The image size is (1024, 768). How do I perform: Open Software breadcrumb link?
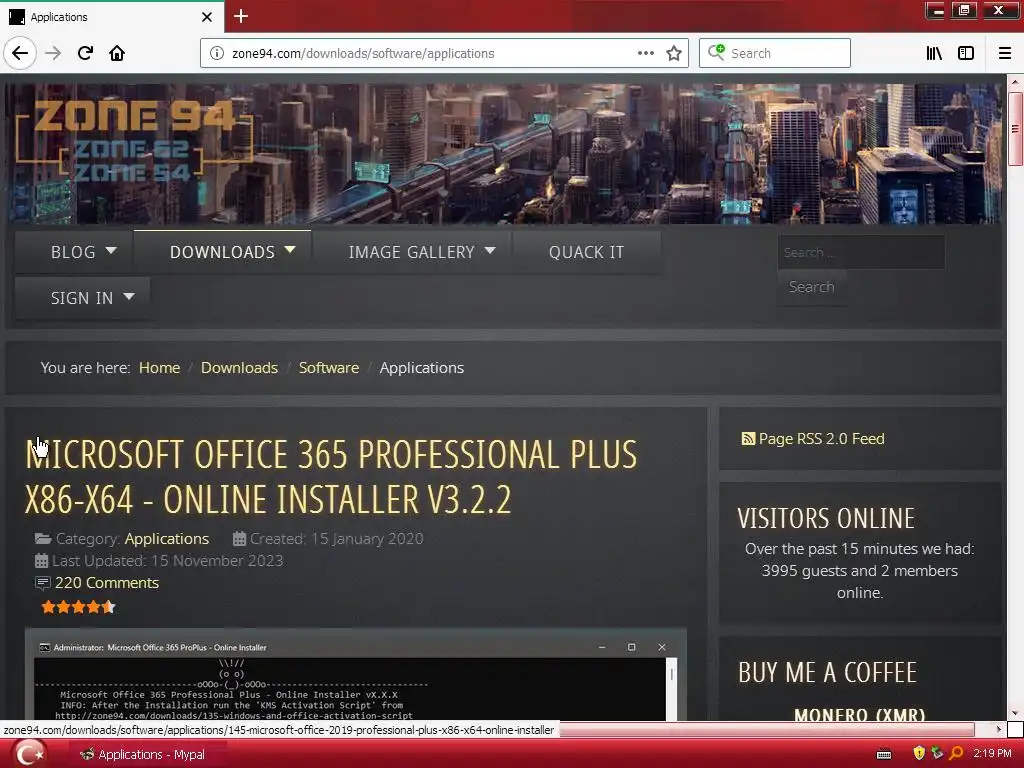pyautogui.click(x=328, y=368)
